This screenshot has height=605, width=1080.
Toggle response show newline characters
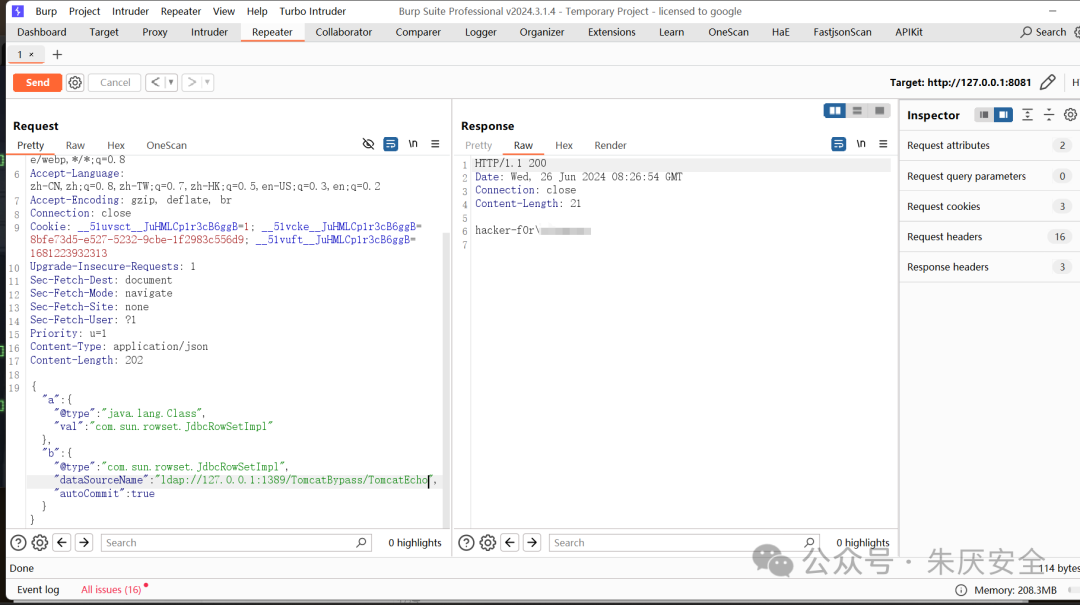[x=861, y=144]
